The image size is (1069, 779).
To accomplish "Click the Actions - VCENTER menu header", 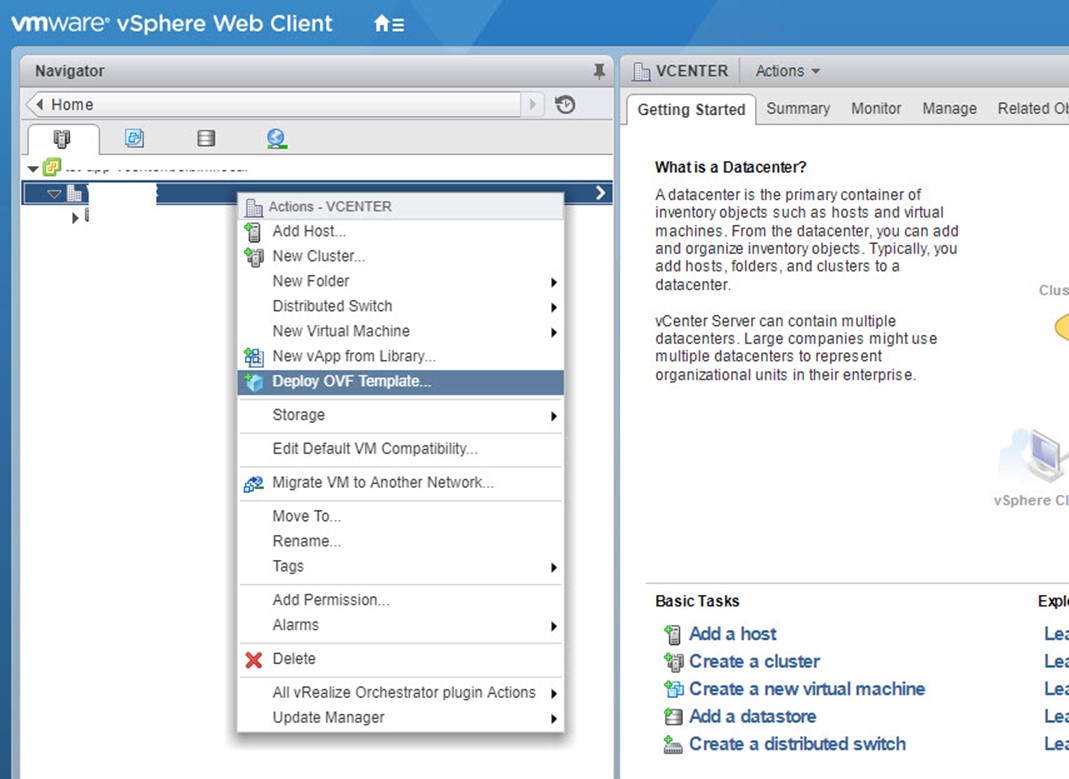I will pos(401,207).
